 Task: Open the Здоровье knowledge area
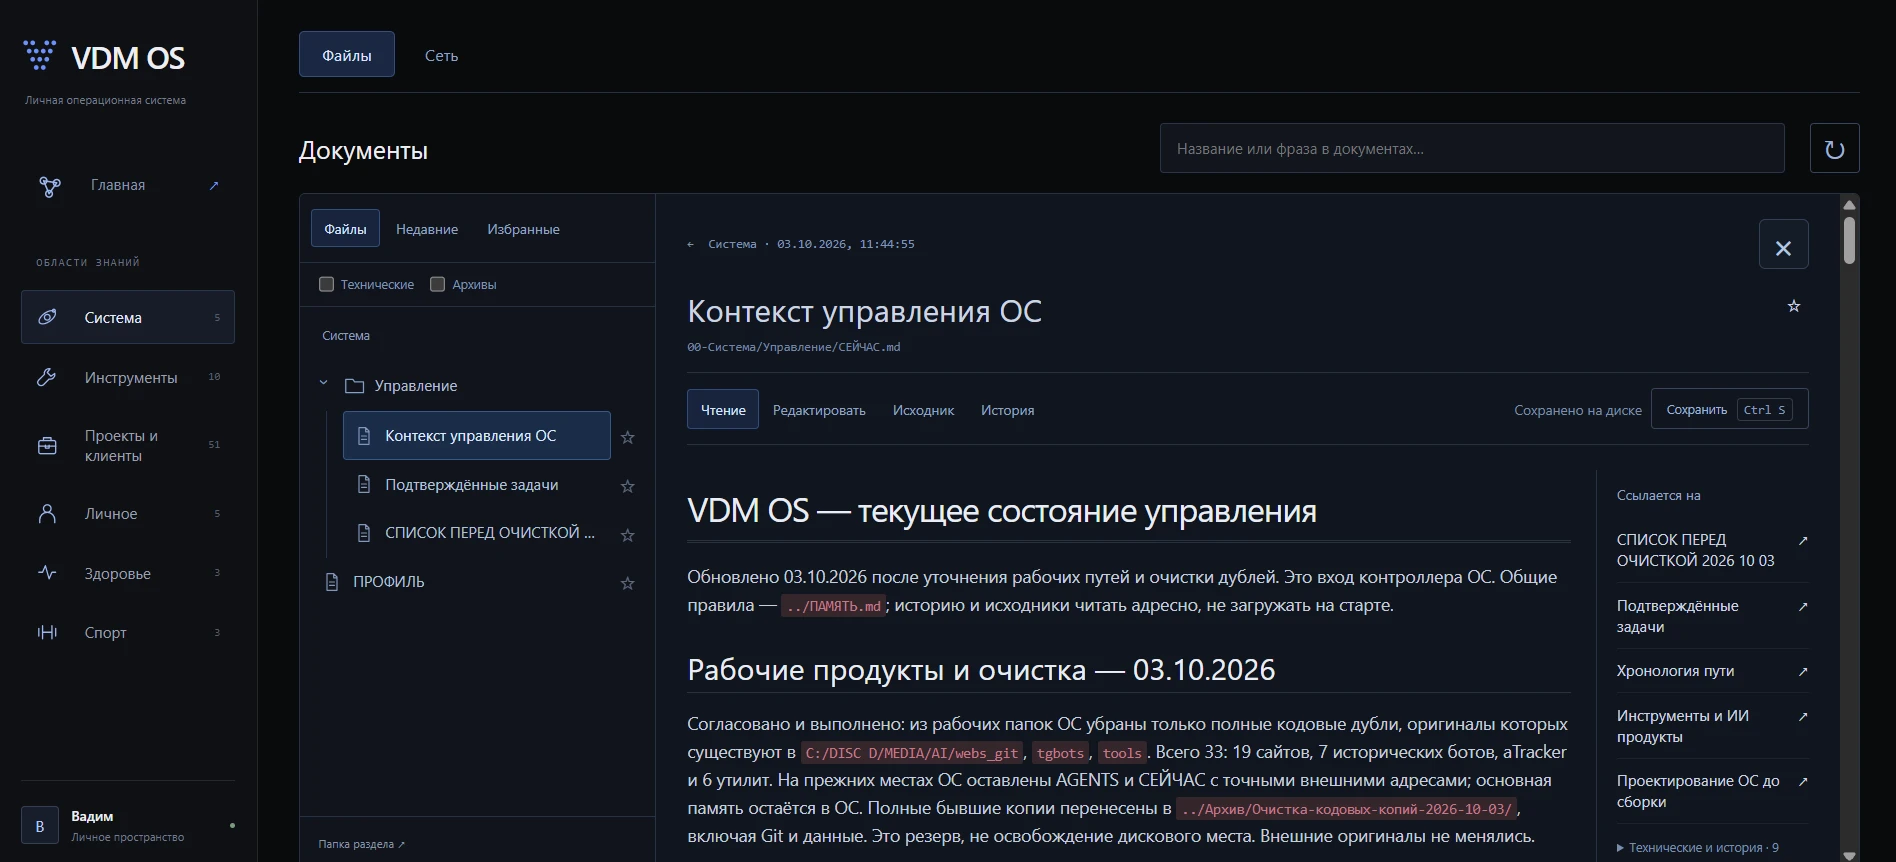coord(128,573)
